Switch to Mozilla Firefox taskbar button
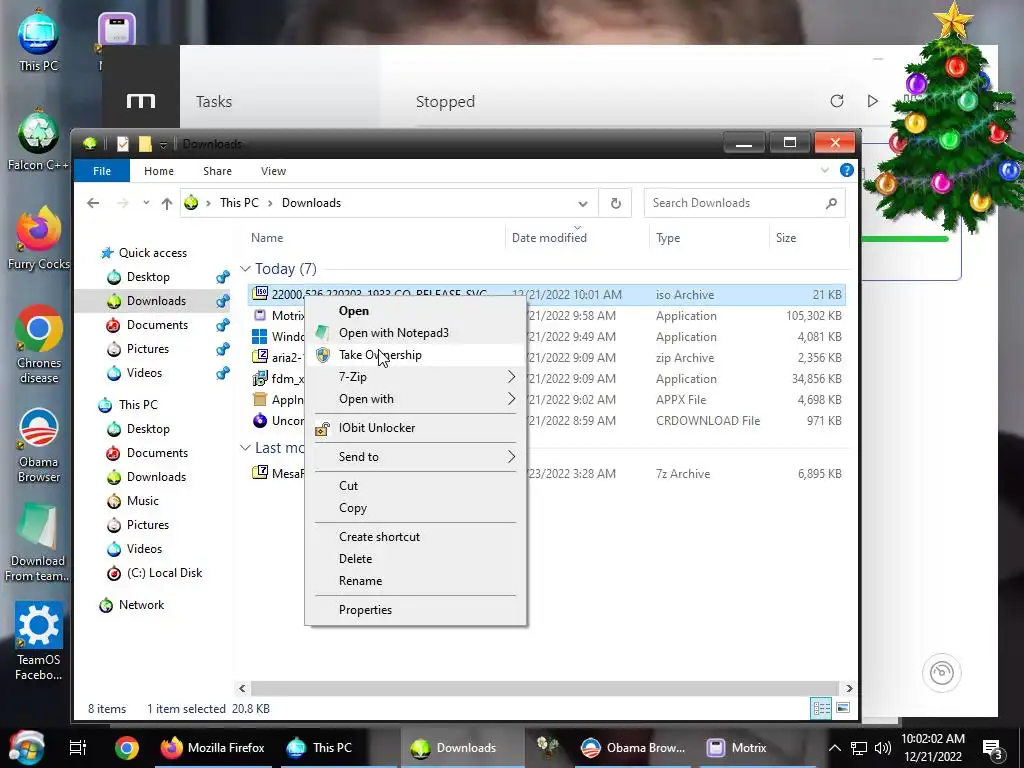 [x=213, y=748]
